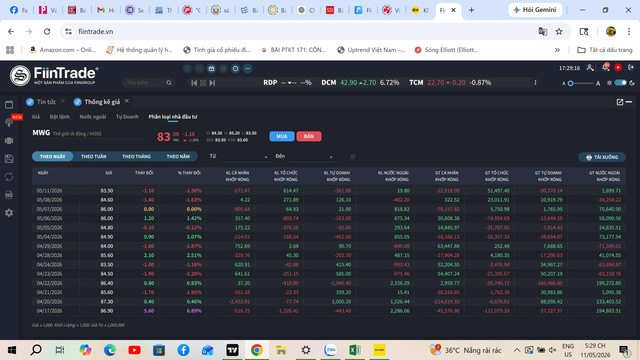Open the Giá sub-tab
640x360 pixels.
(36, 117)
